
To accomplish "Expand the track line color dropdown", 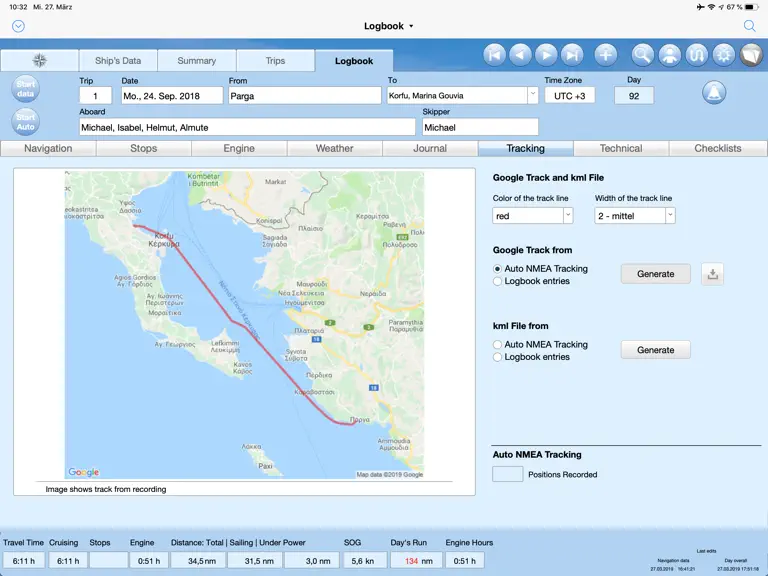I will [568, 216].
